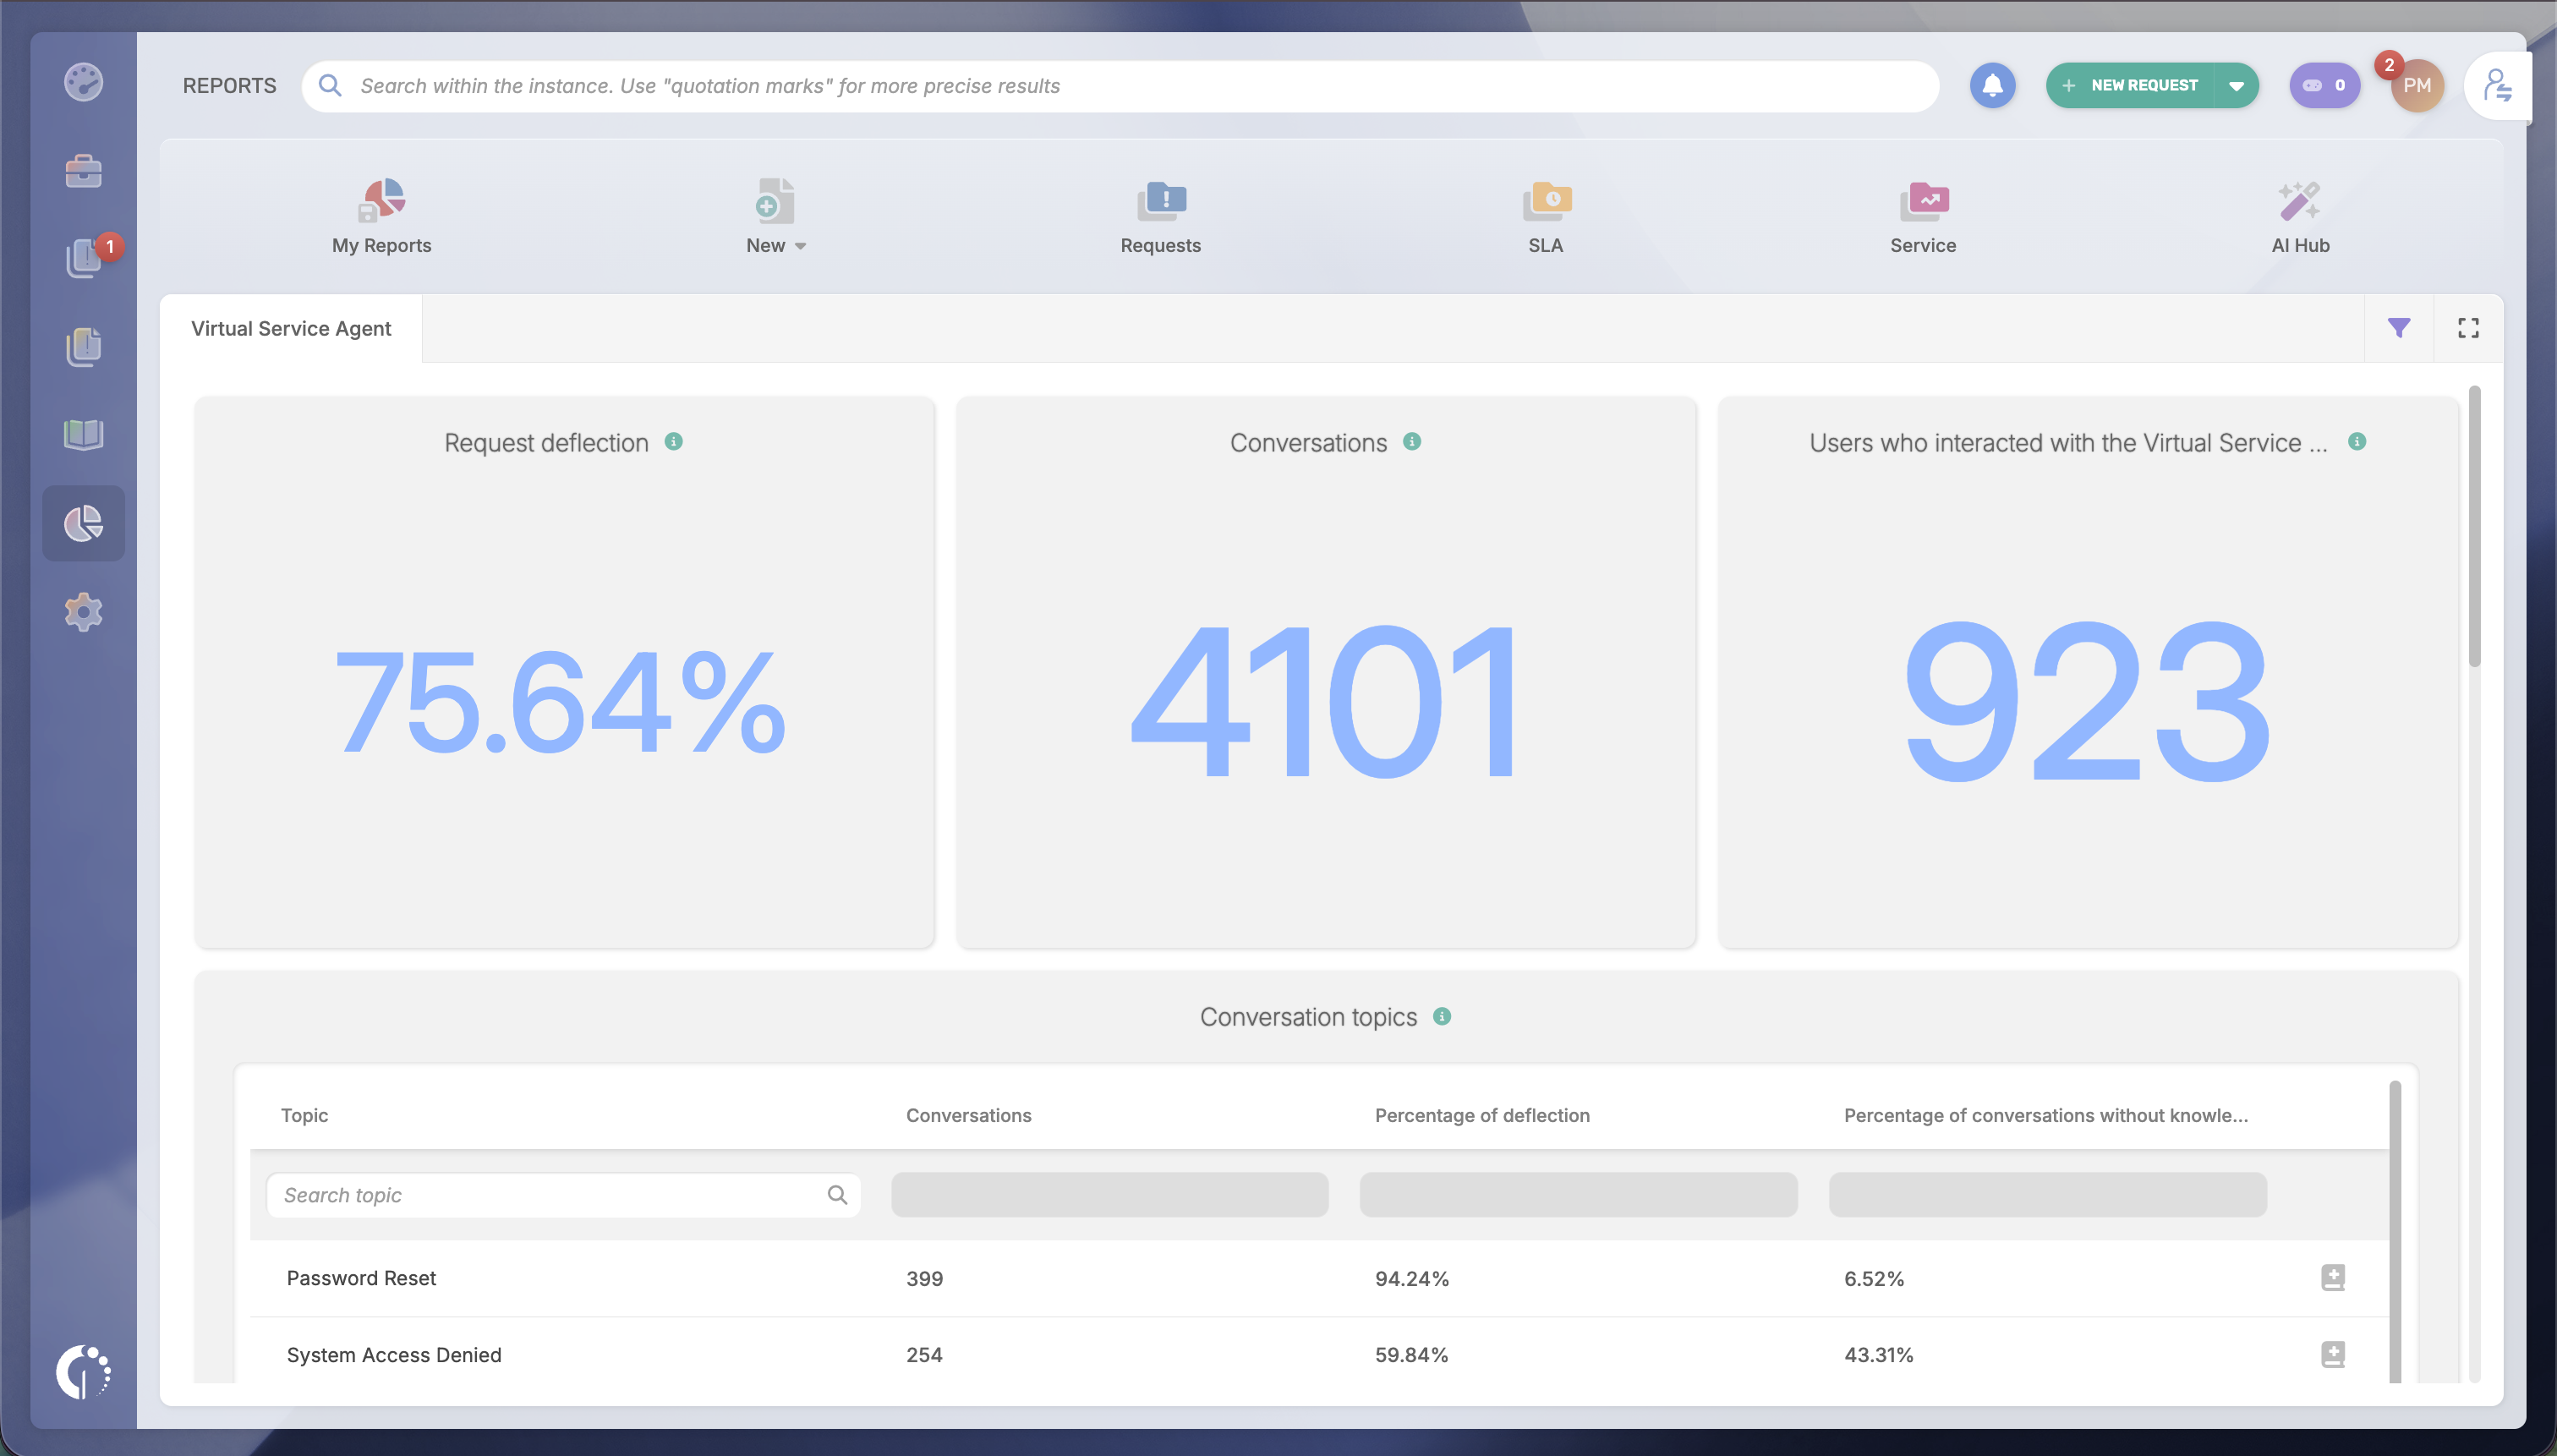Open the AI Hub reports category
The width and height of the screenshot is (2557, 1456).
2300,217
